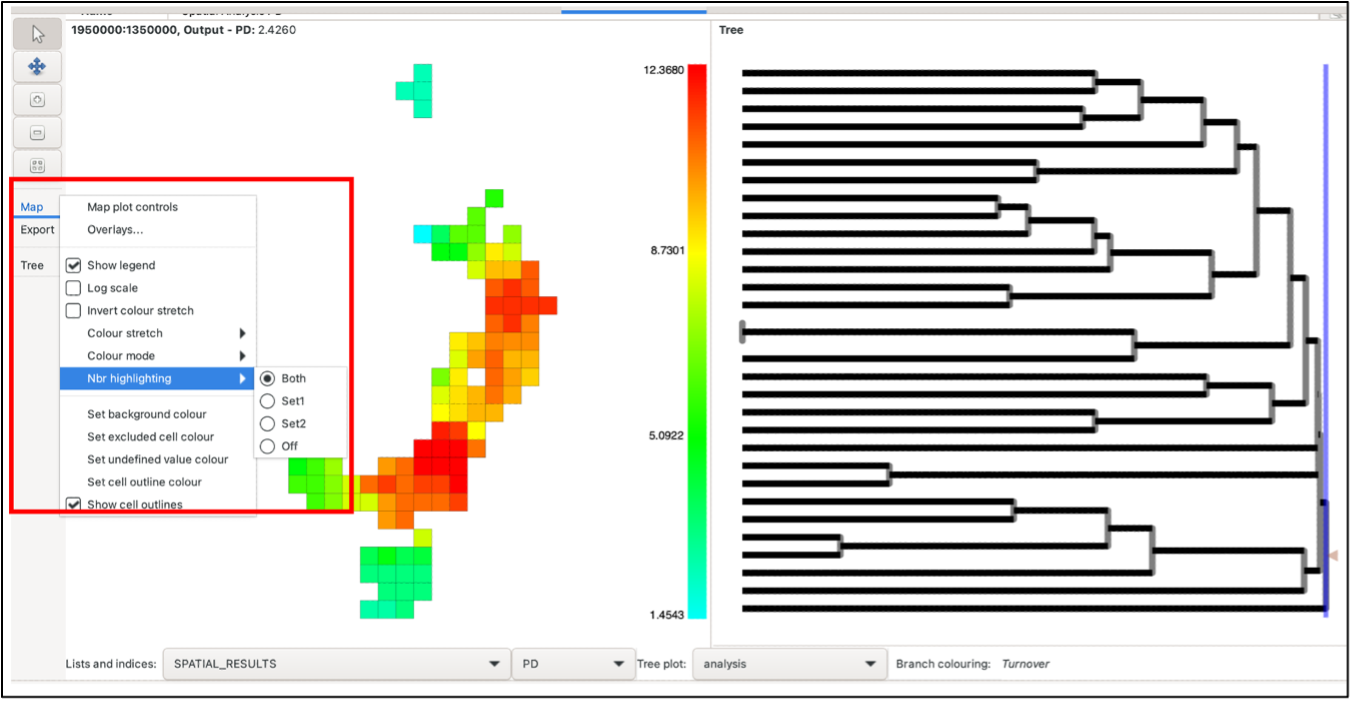
Task: Tick Invert colour stretch option
Action: pyautogui.click(x=73, y=311)
